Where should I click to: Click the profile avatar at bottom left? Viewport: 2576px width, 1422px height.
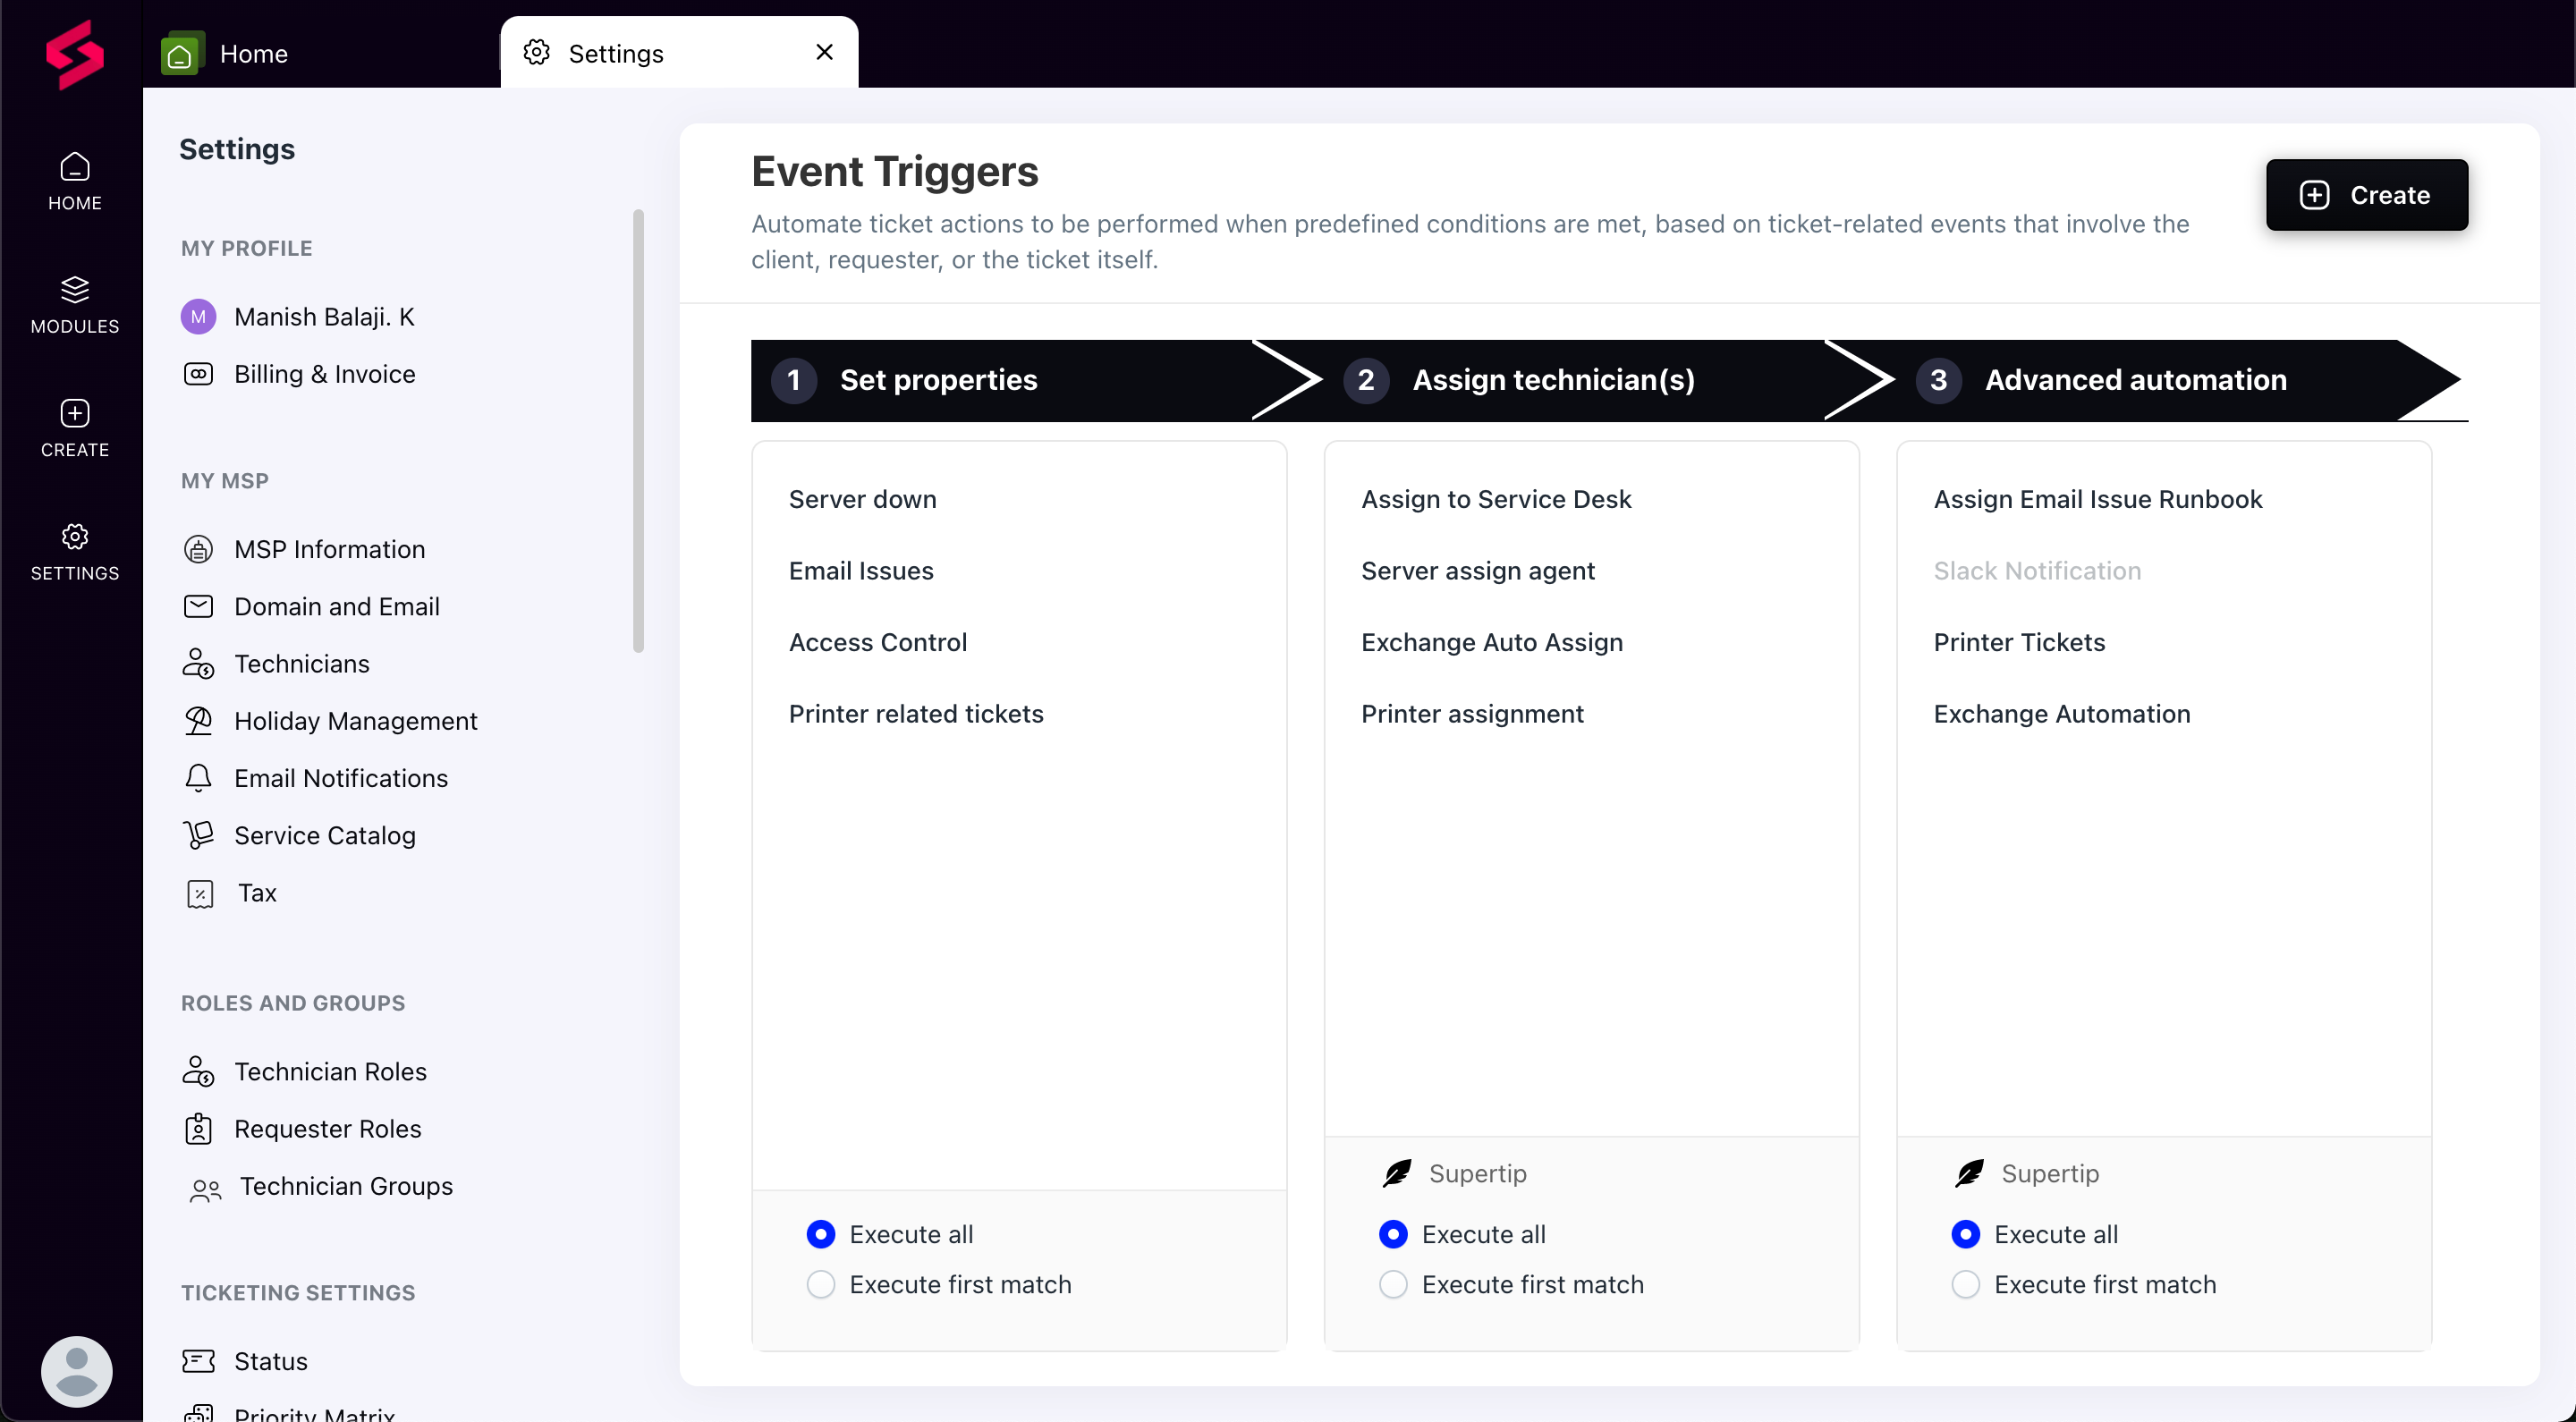tap(76, 1370)
